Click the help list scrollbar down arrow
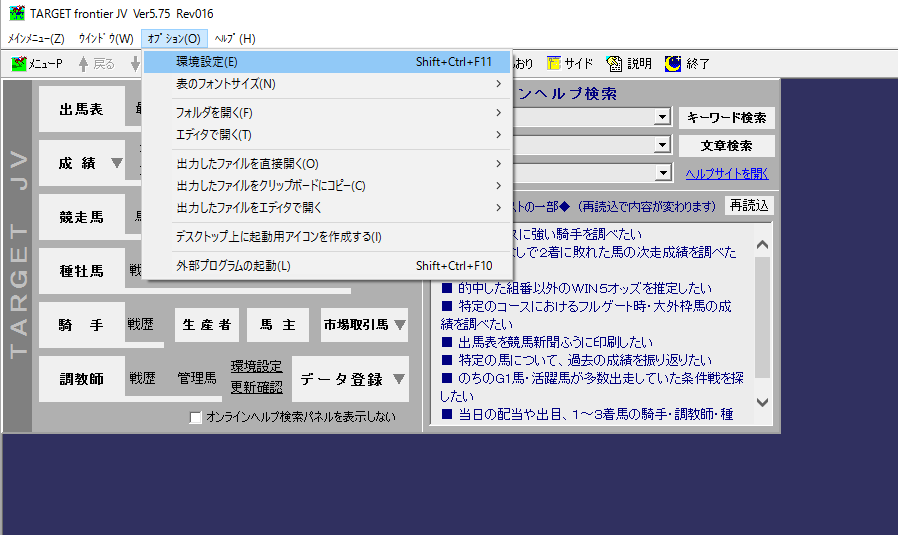This screenshot has width=898, height=535. 762,402
